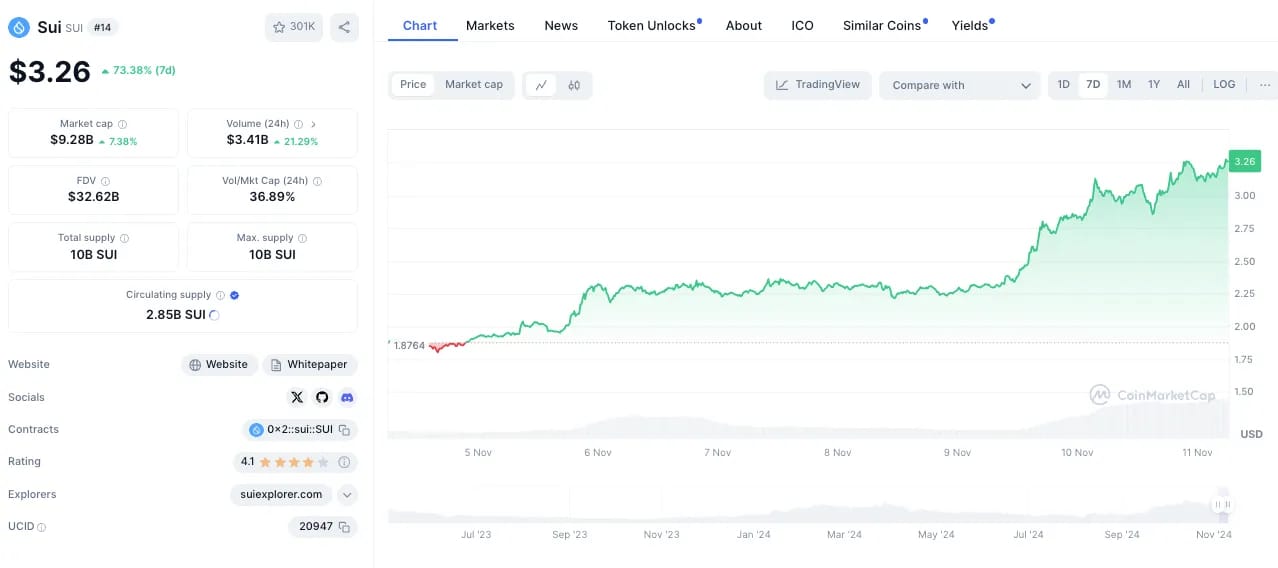
Task: Open chart more options menu
Action: tap(1265, 85)
